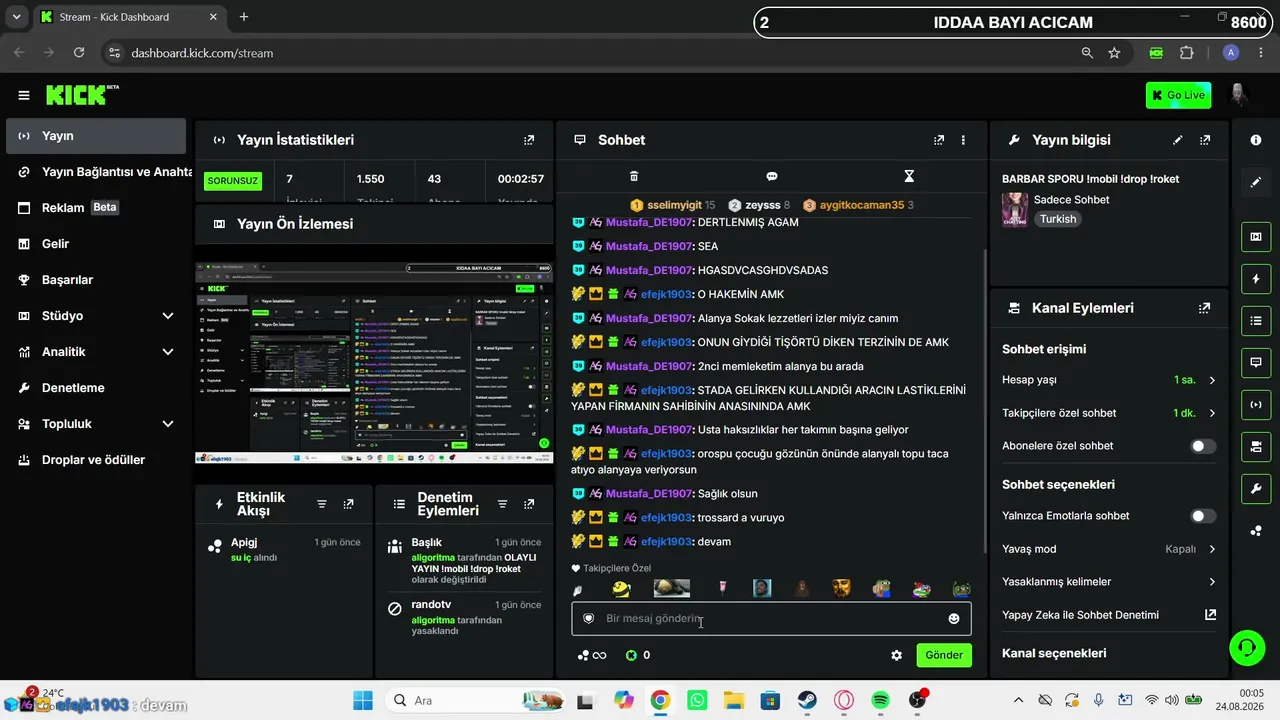The image size is (1280, 720).
Task: Send message with Gönder button
Action: coord(943,655)
